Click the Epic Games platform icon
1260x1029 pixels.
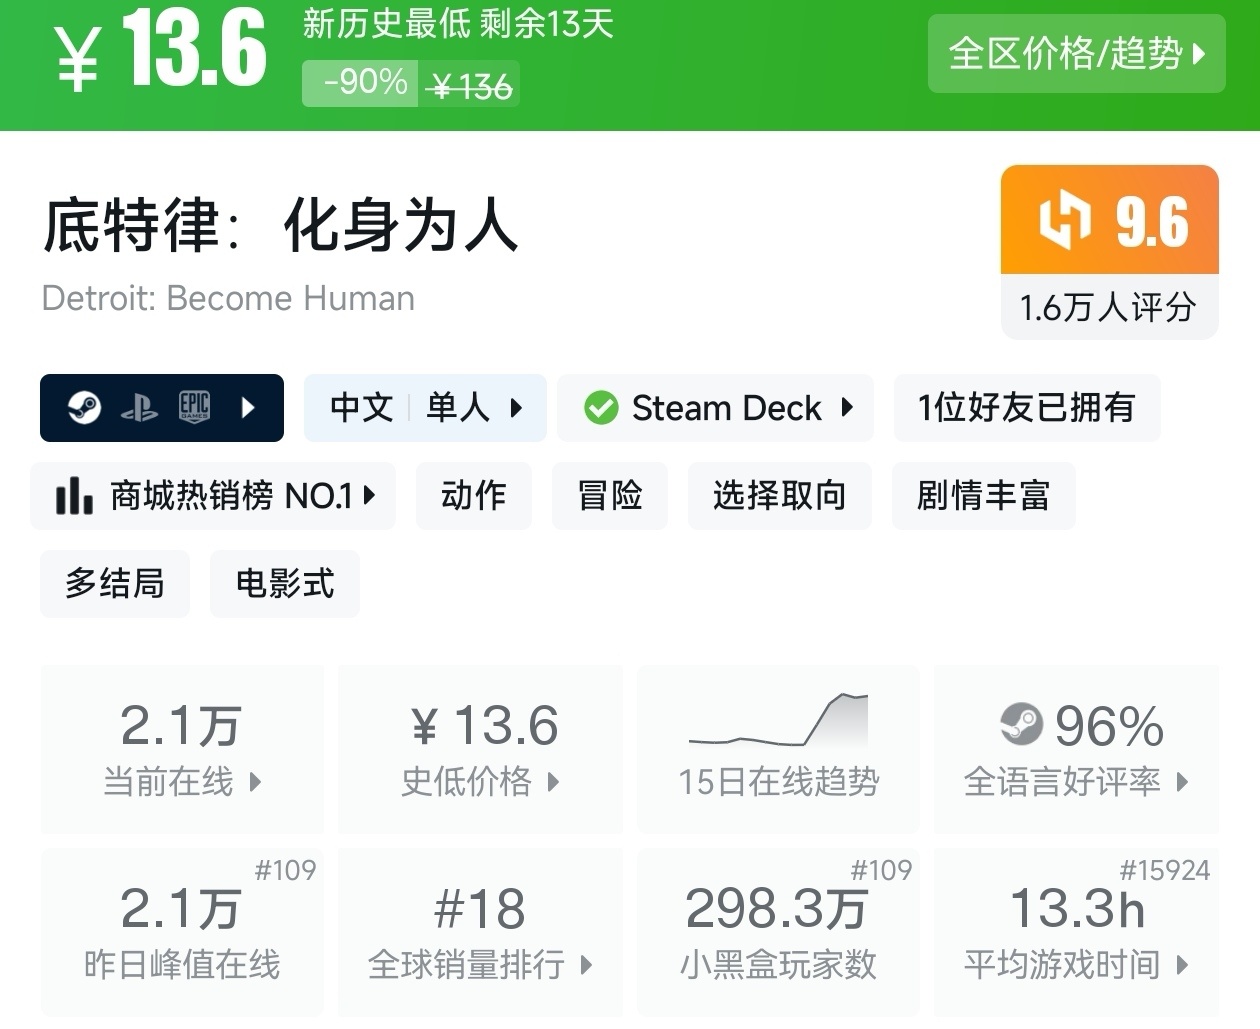coord(194,408)
